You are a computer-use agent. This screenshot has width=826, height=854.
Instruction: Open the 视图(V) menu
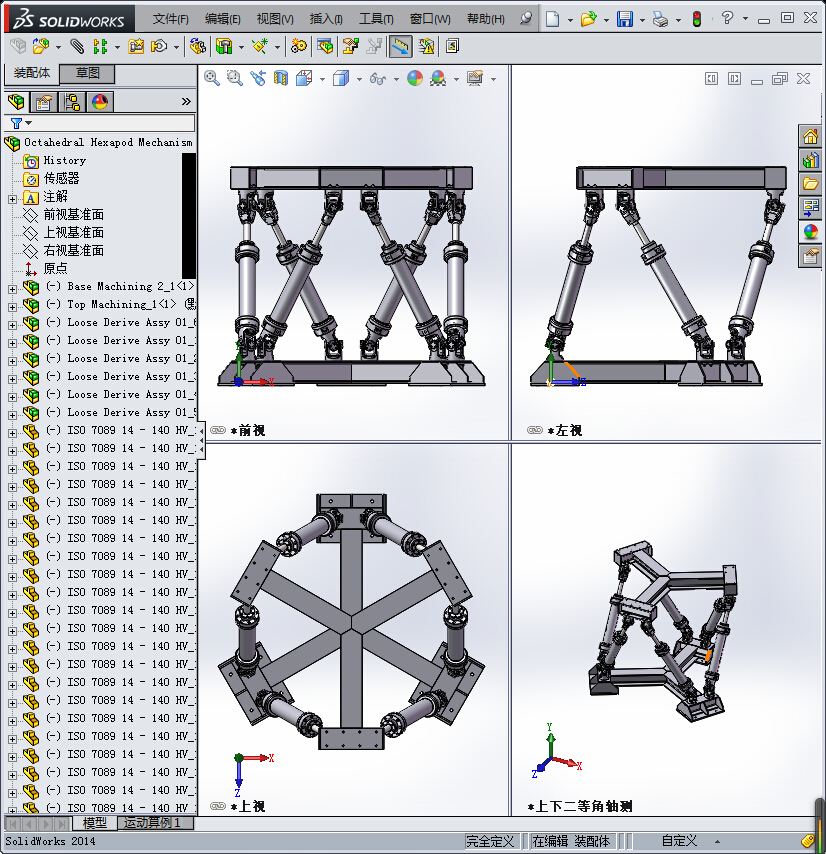point(275,19)
